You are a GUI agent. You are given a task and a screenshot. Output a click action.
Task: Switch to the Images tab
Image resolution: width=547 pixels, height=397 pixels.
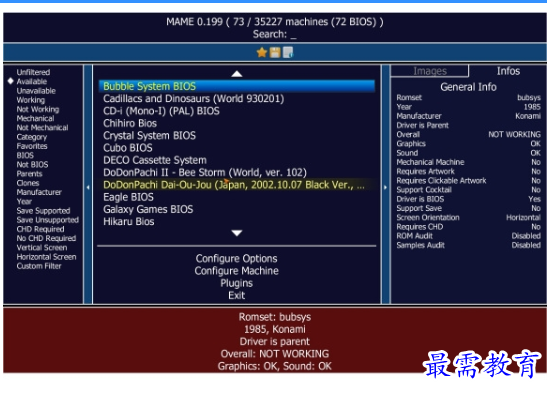[x=430, y=71]
